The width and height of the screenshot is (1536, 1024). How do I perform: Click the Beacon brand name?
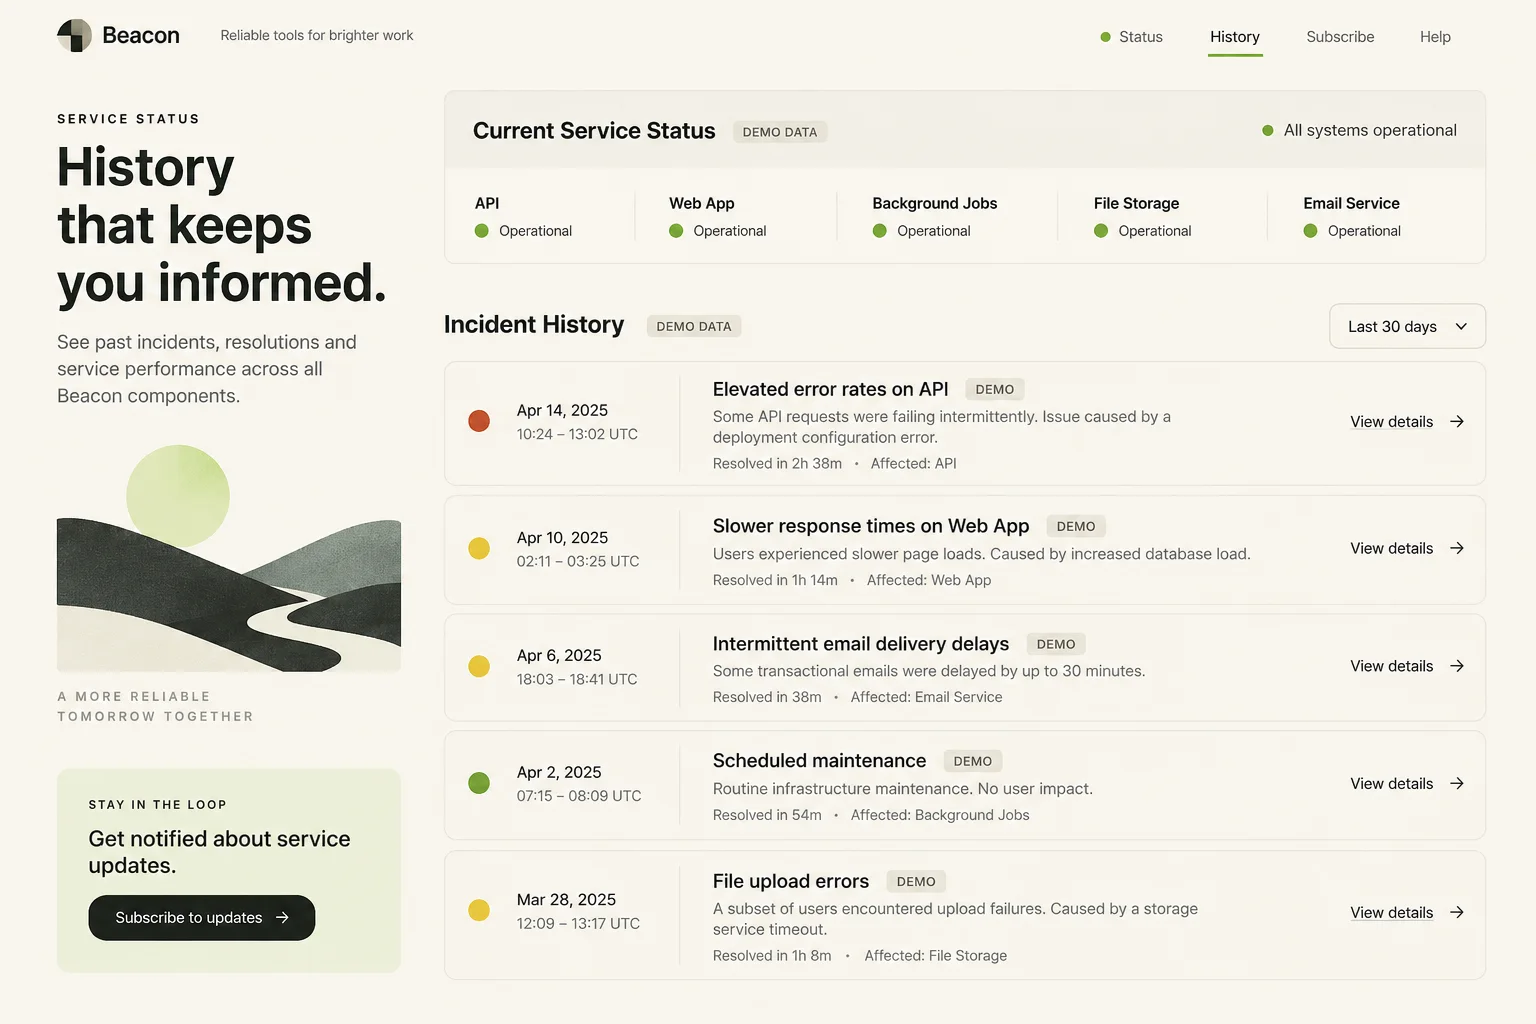tap(141, 35)
